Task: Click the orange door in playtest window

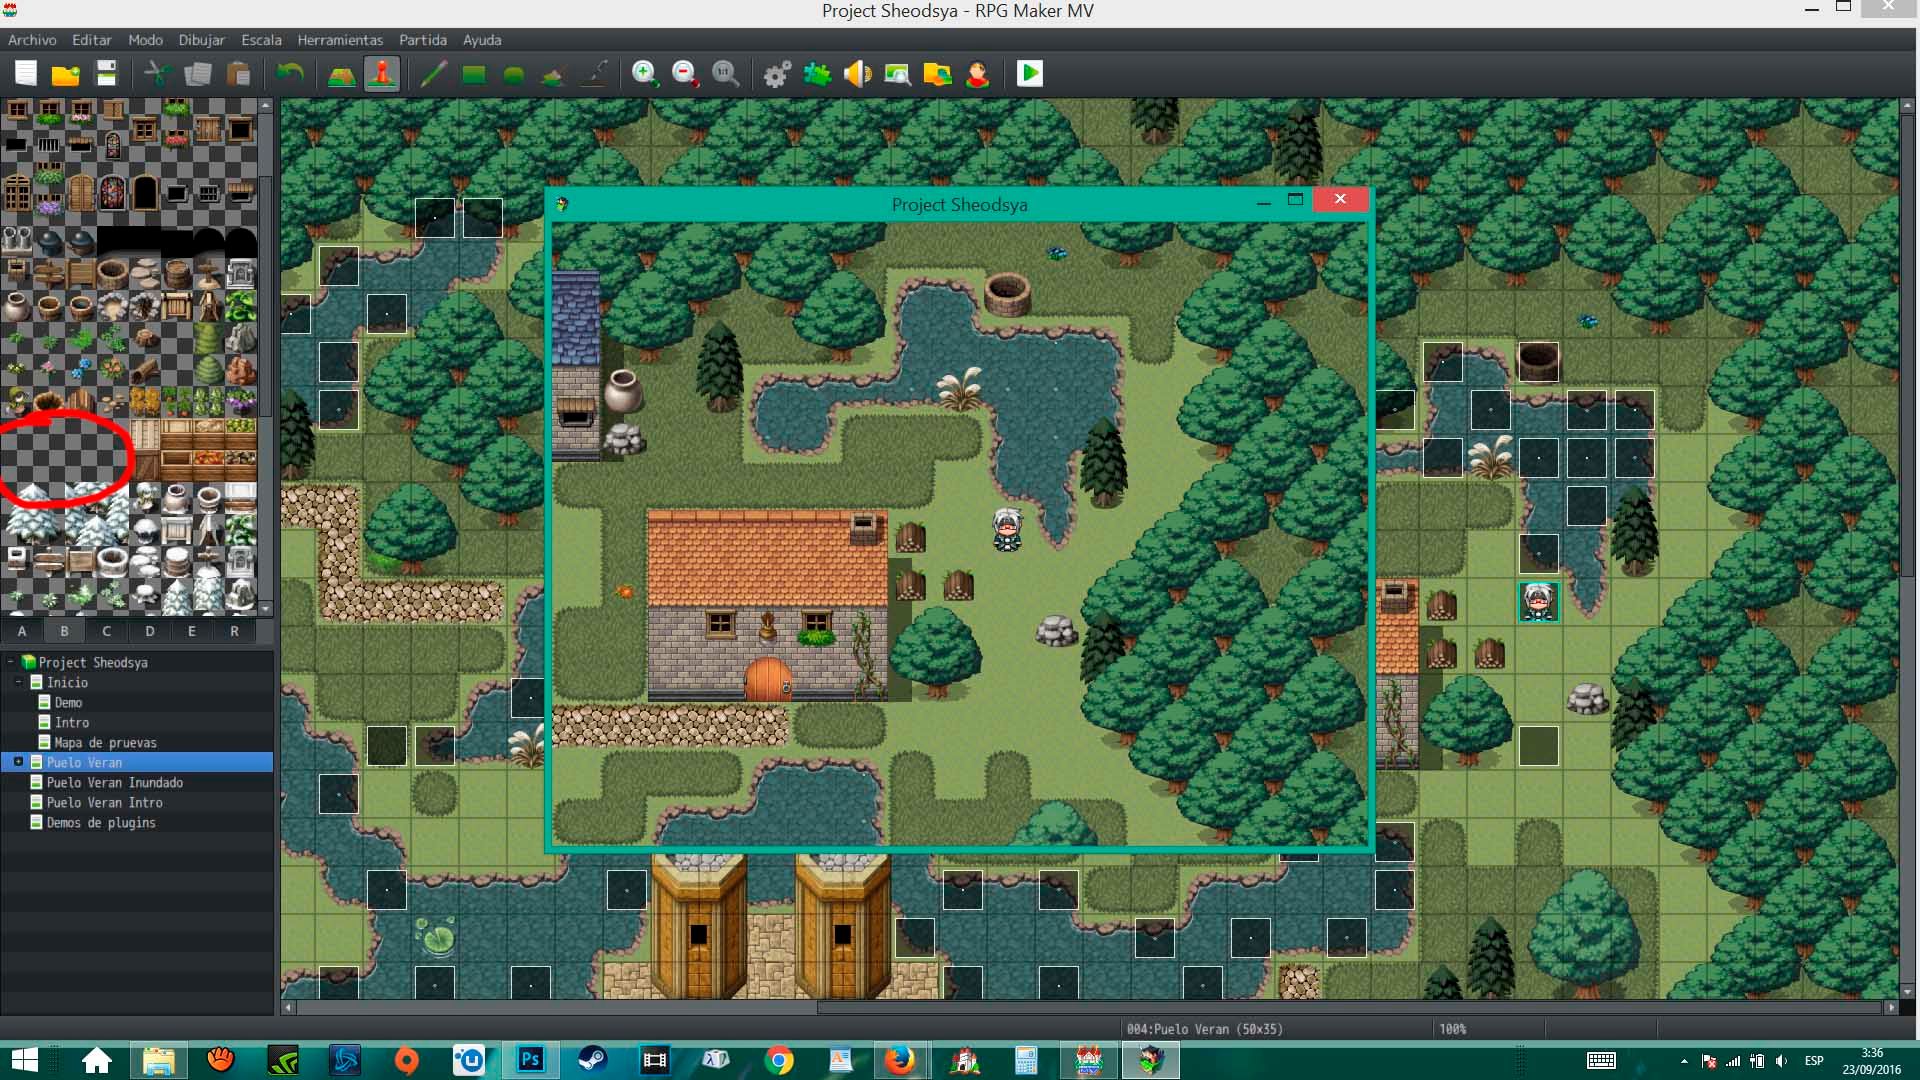Action: [x=768, y=678]
